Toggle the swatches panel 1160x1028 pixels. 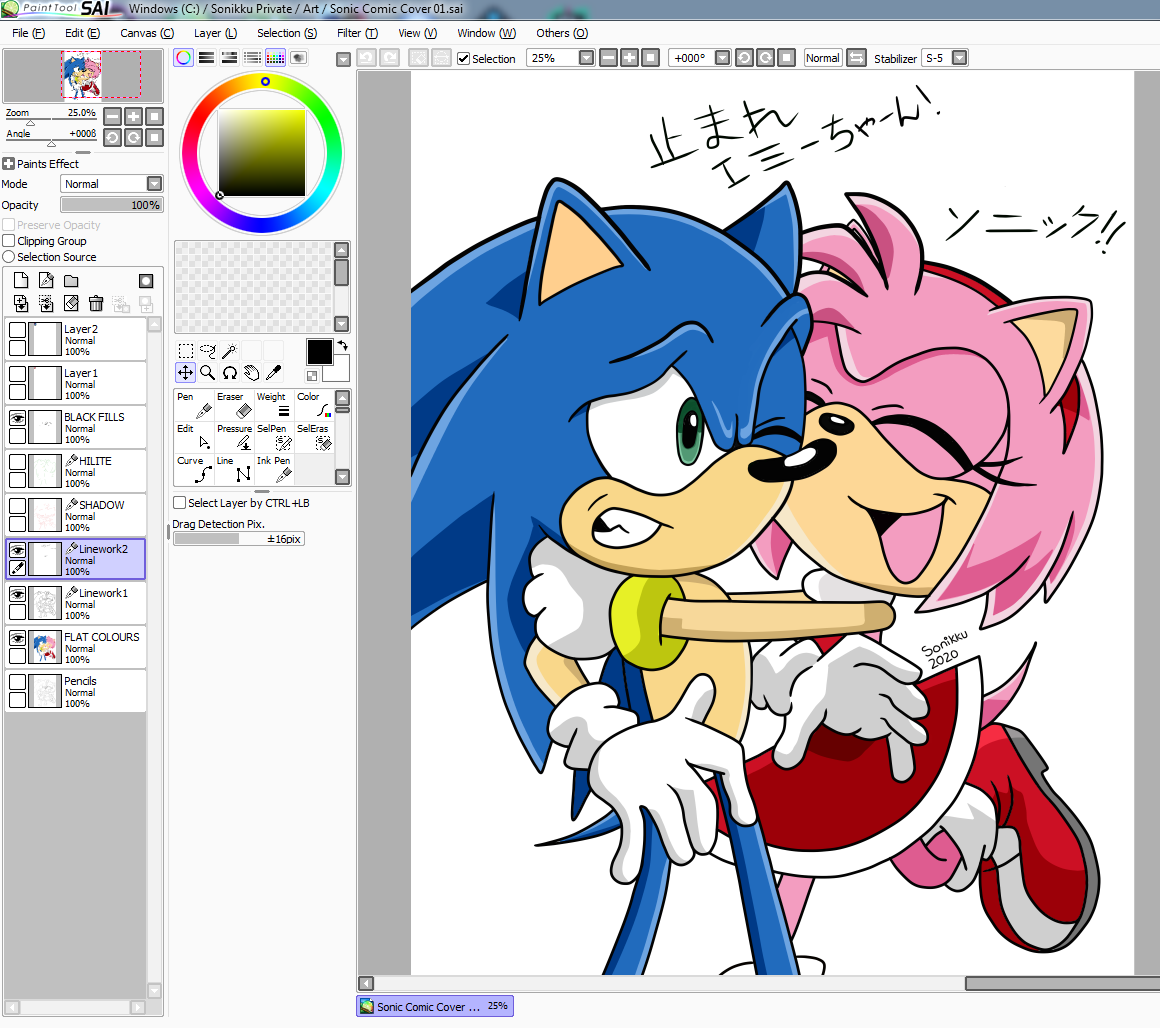click(275, 58)
